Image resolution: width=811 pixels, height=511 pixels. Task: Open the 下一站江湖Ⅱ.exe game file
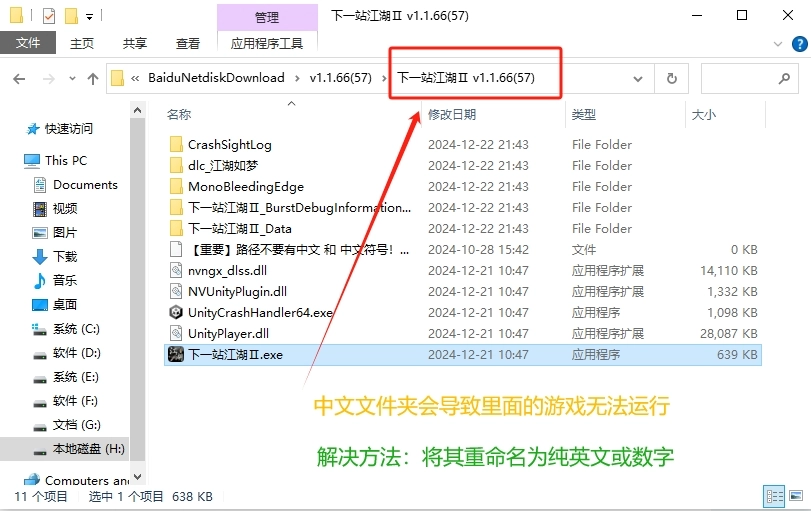pos(235,354)
